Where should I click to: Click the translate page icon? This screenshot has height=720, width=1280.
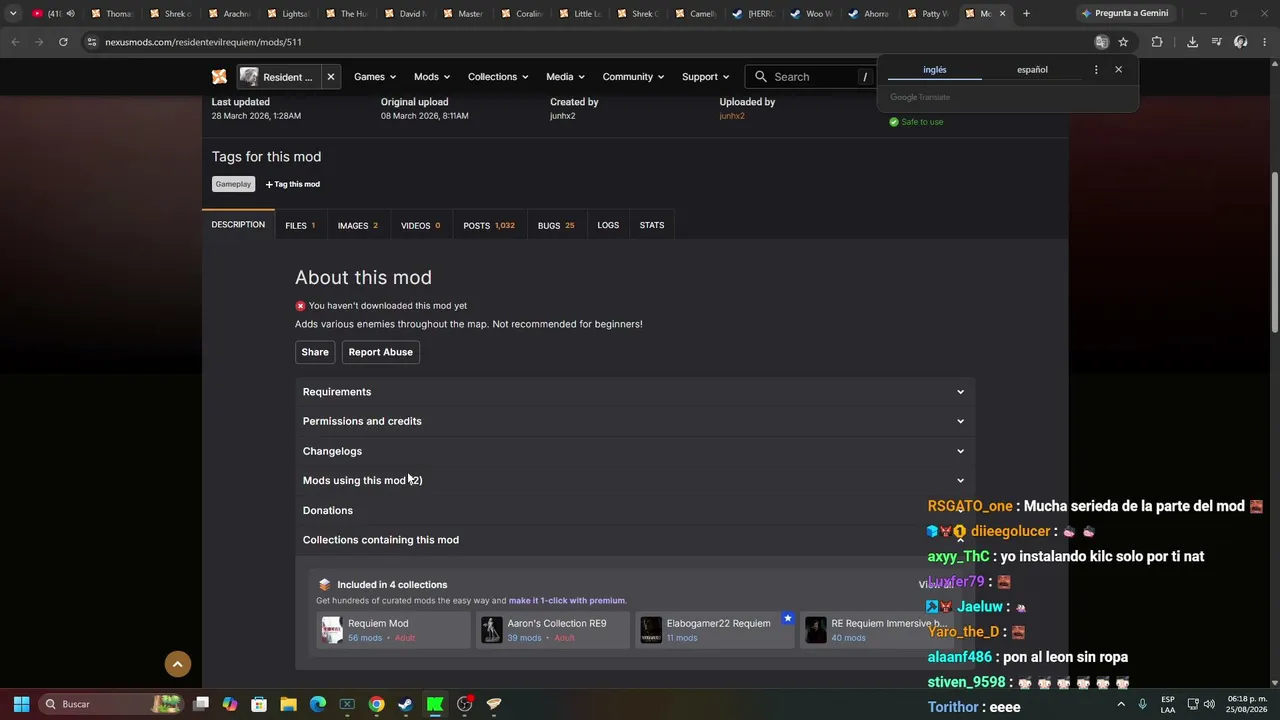pos(1101,42)
